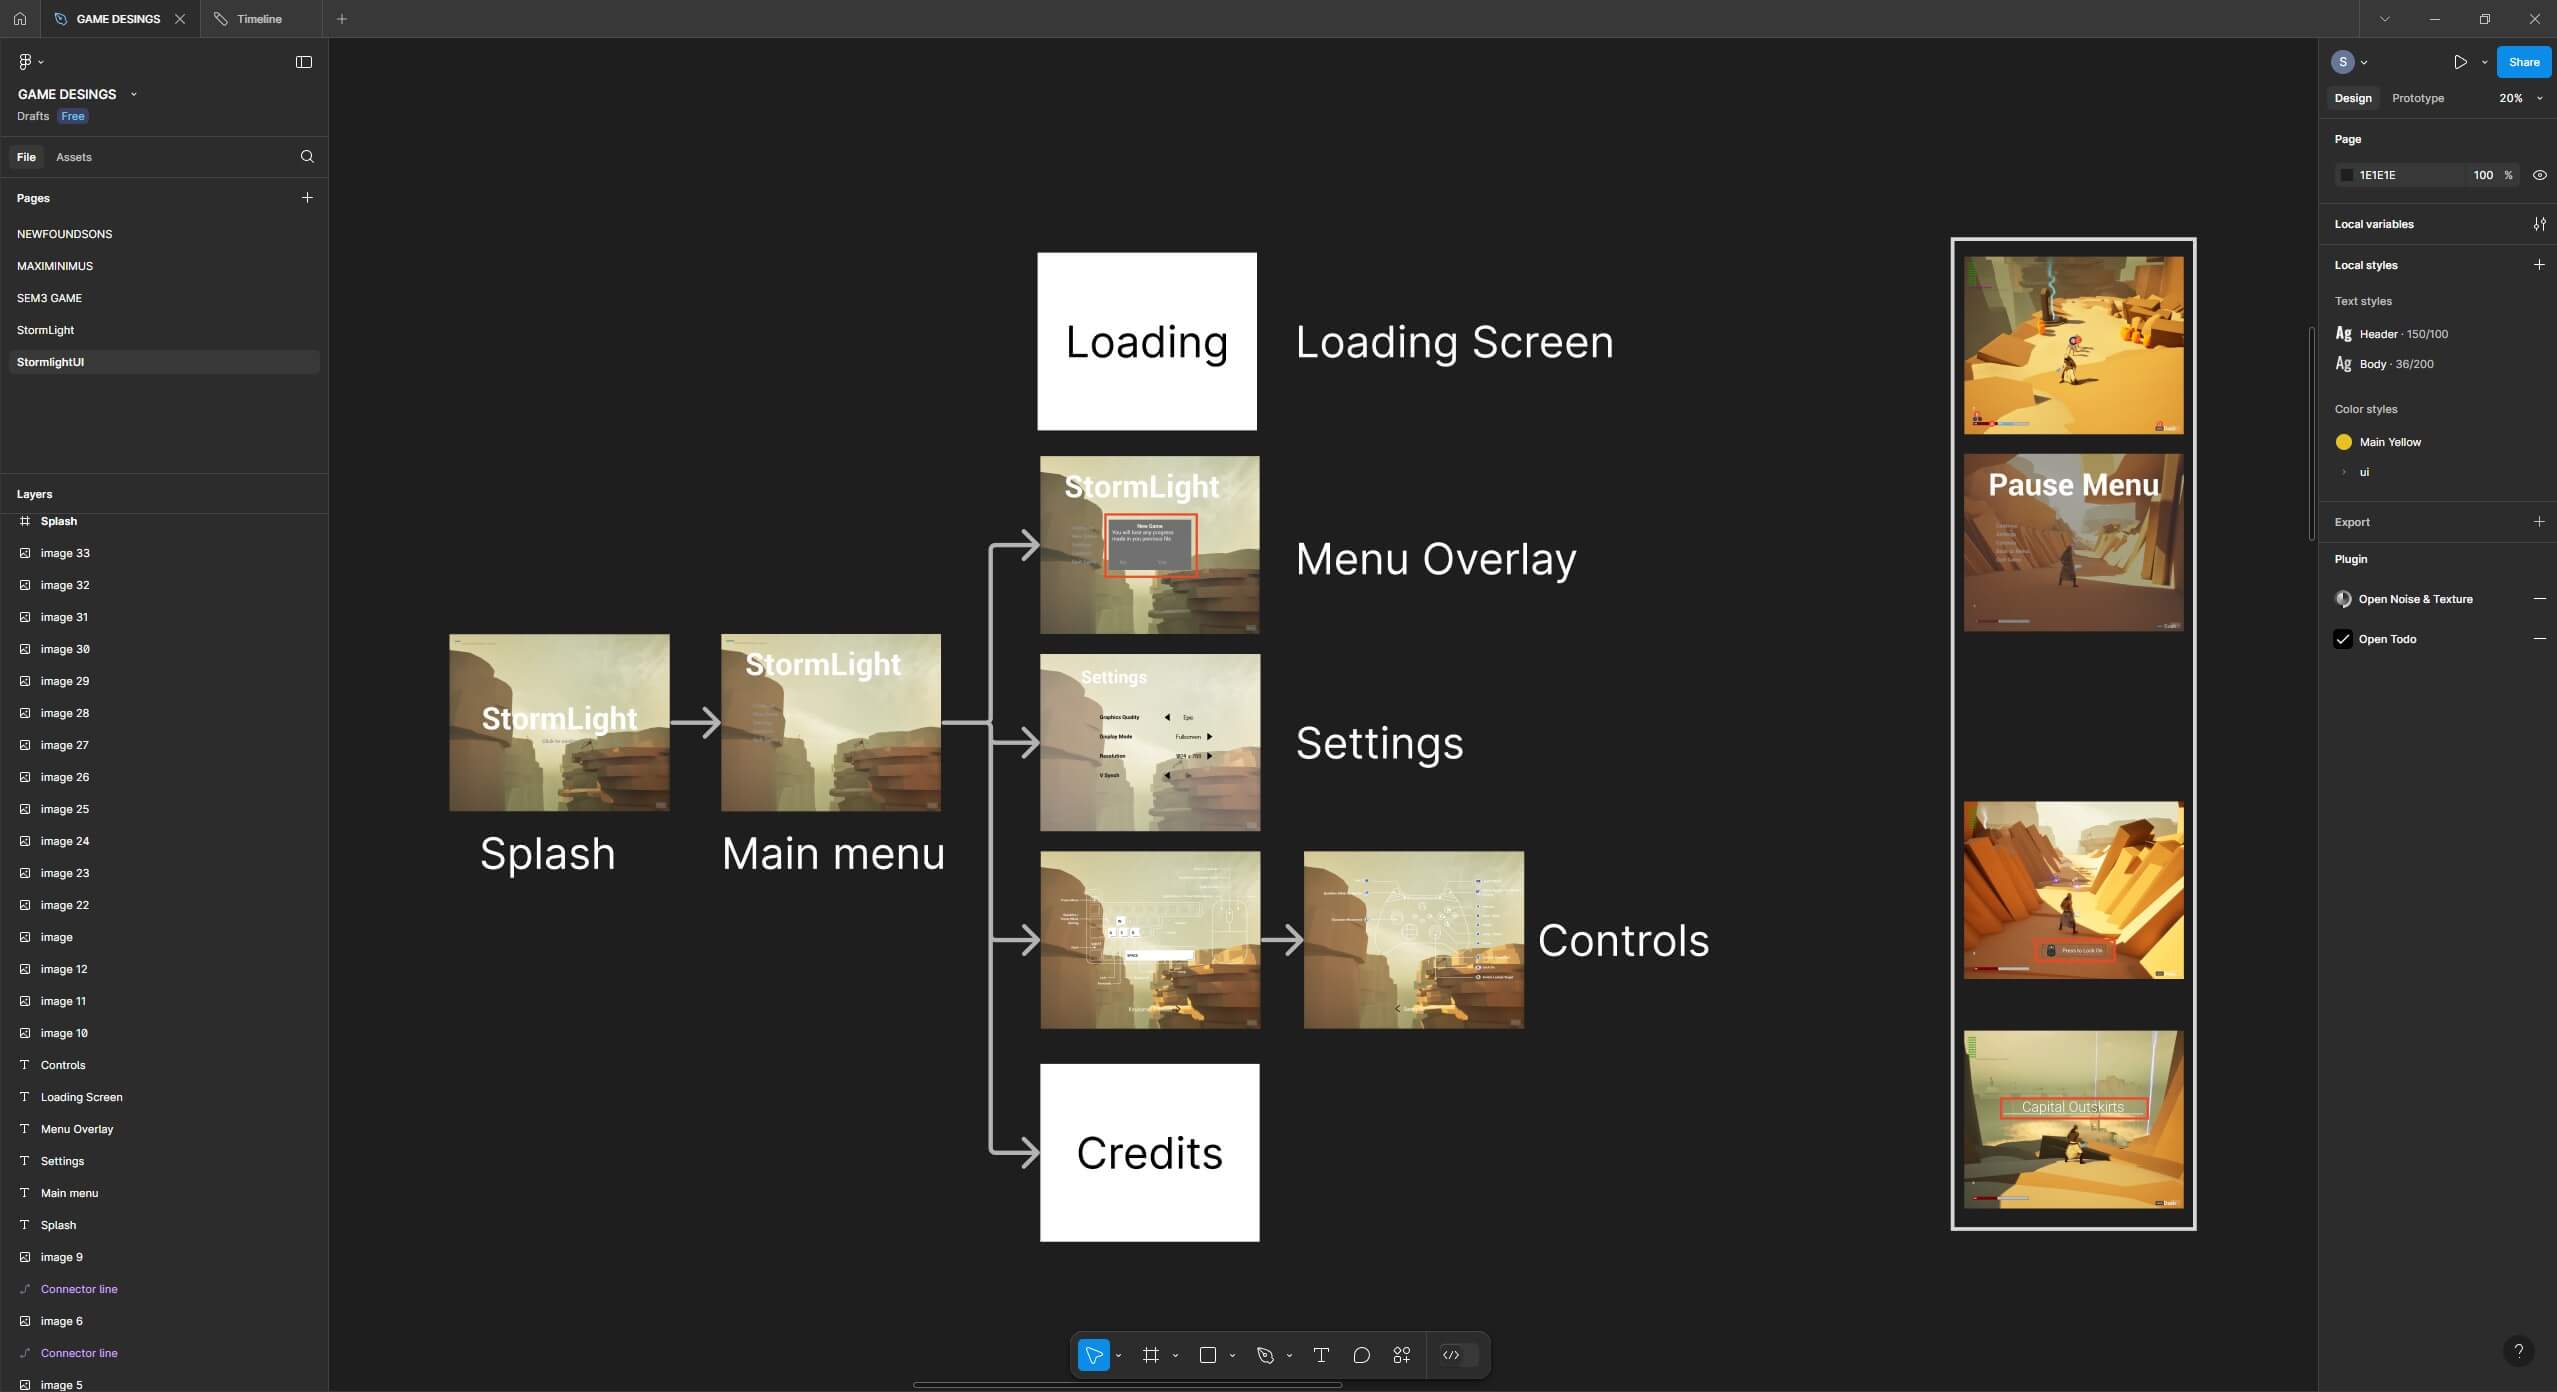The image size is (2557, 1392).
Task: Select the Comment tool
Action: 1361,1355
